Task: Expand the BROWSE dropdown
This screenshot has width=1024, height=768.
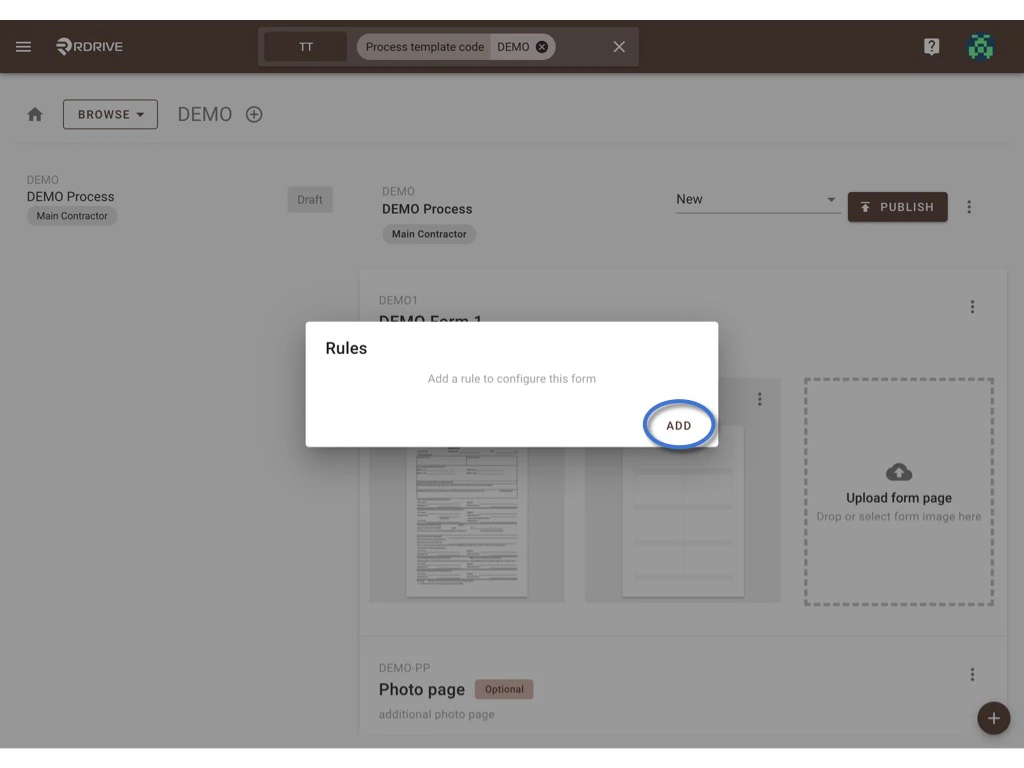Action: click(x=110, y=114)
